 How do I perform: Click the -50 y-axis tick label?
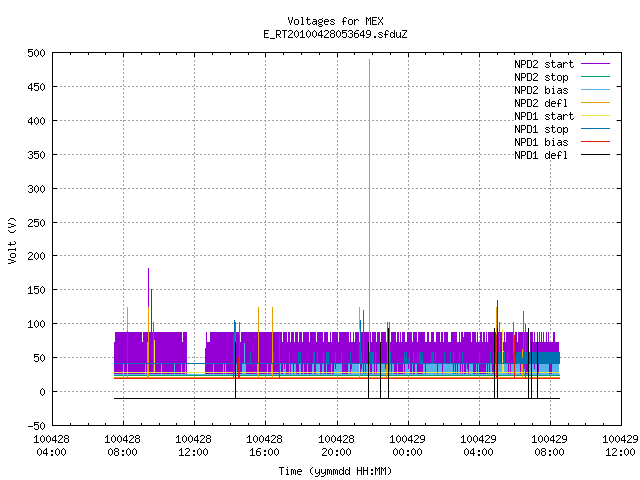point(36,426)
